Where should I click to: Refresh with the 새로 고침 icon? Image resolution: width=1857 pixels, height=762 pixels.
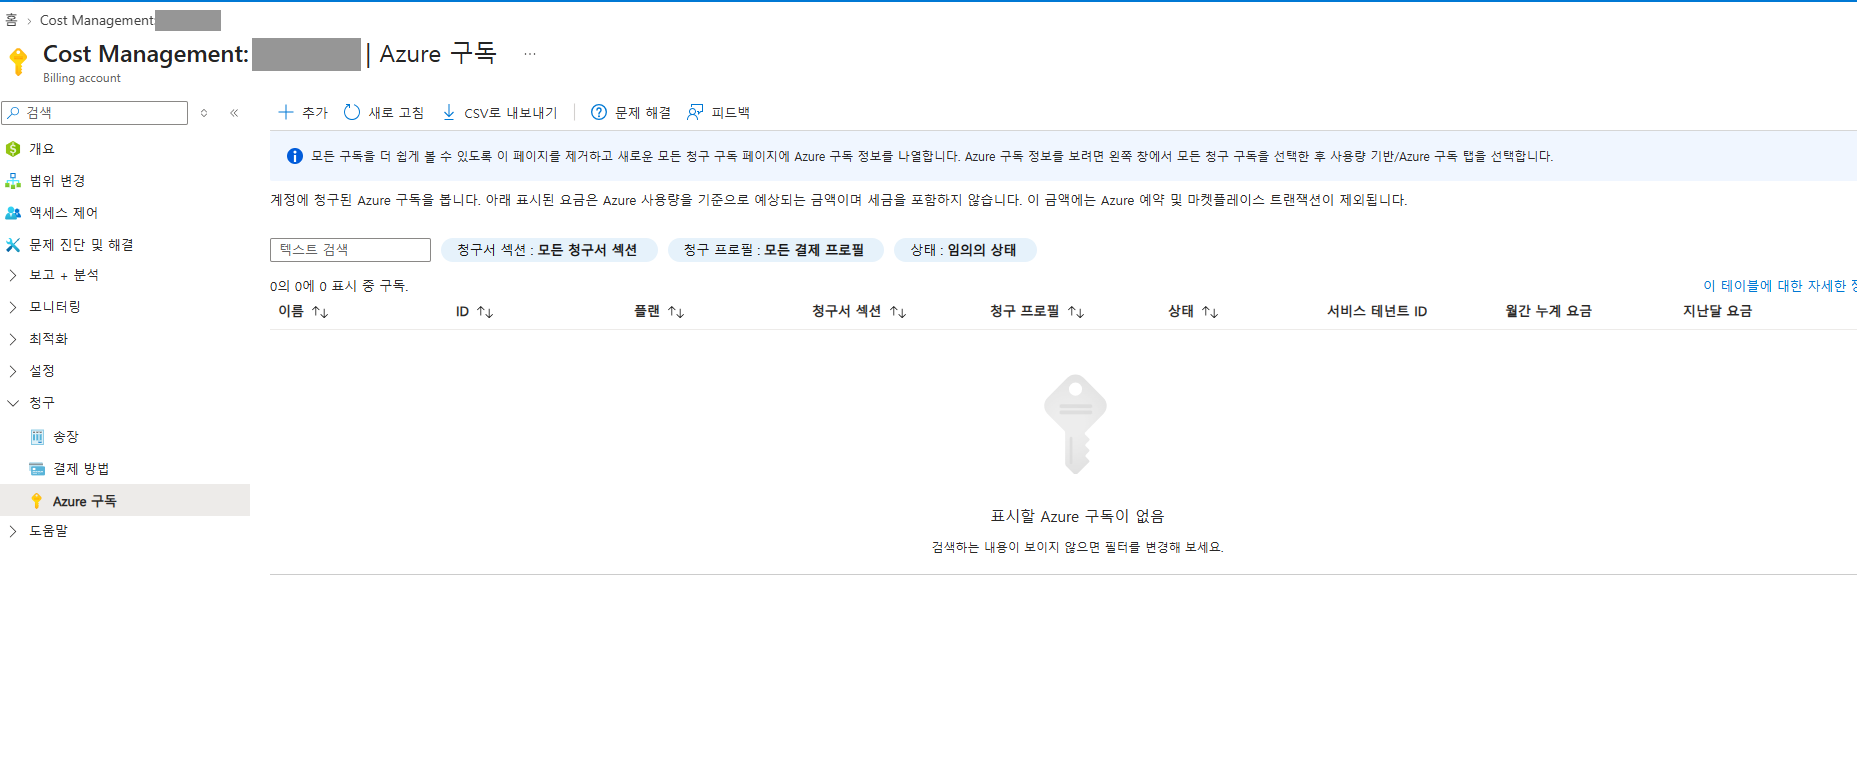[352, 112]
